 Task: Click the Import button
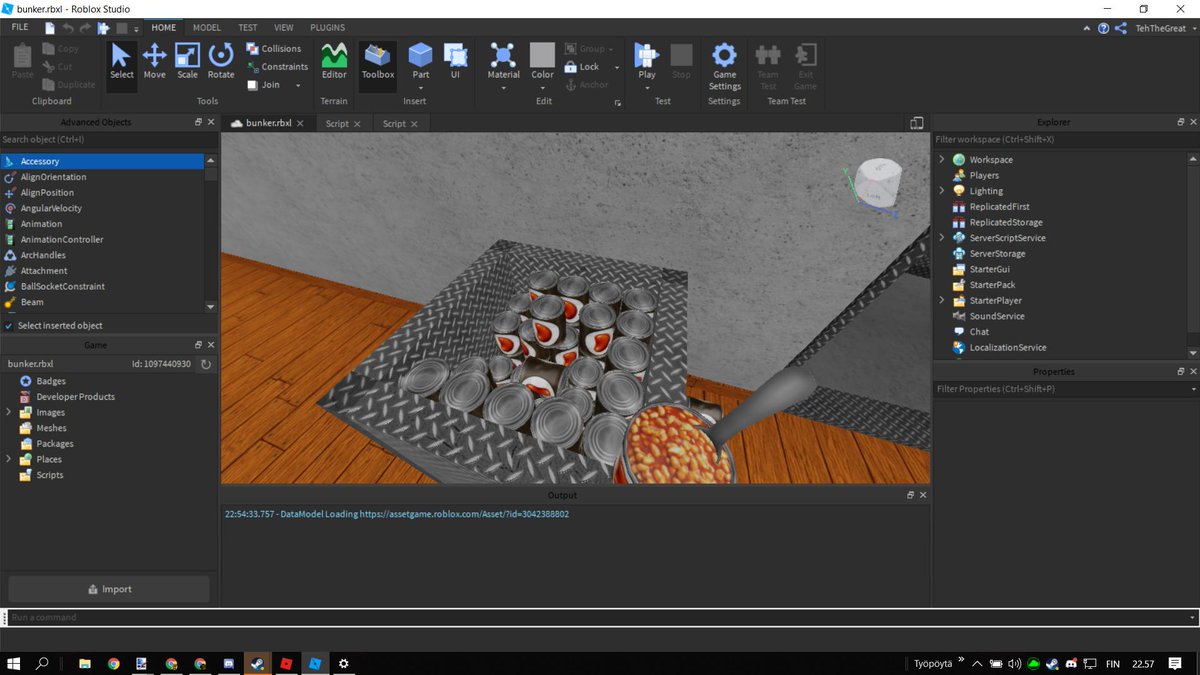tap(109, 589)
